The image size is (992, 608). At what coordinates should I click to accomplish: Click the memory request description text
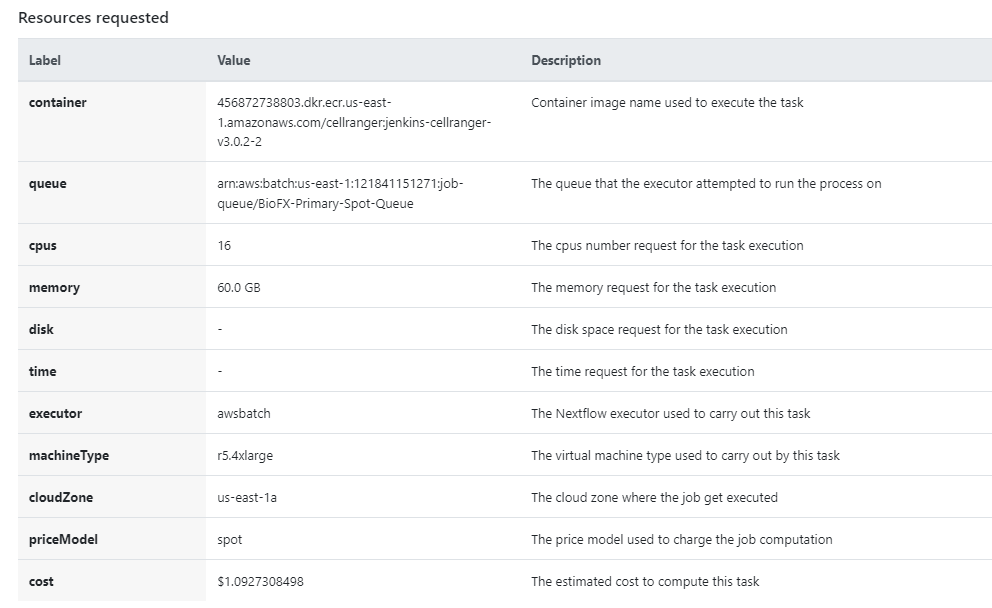point(654,287)
